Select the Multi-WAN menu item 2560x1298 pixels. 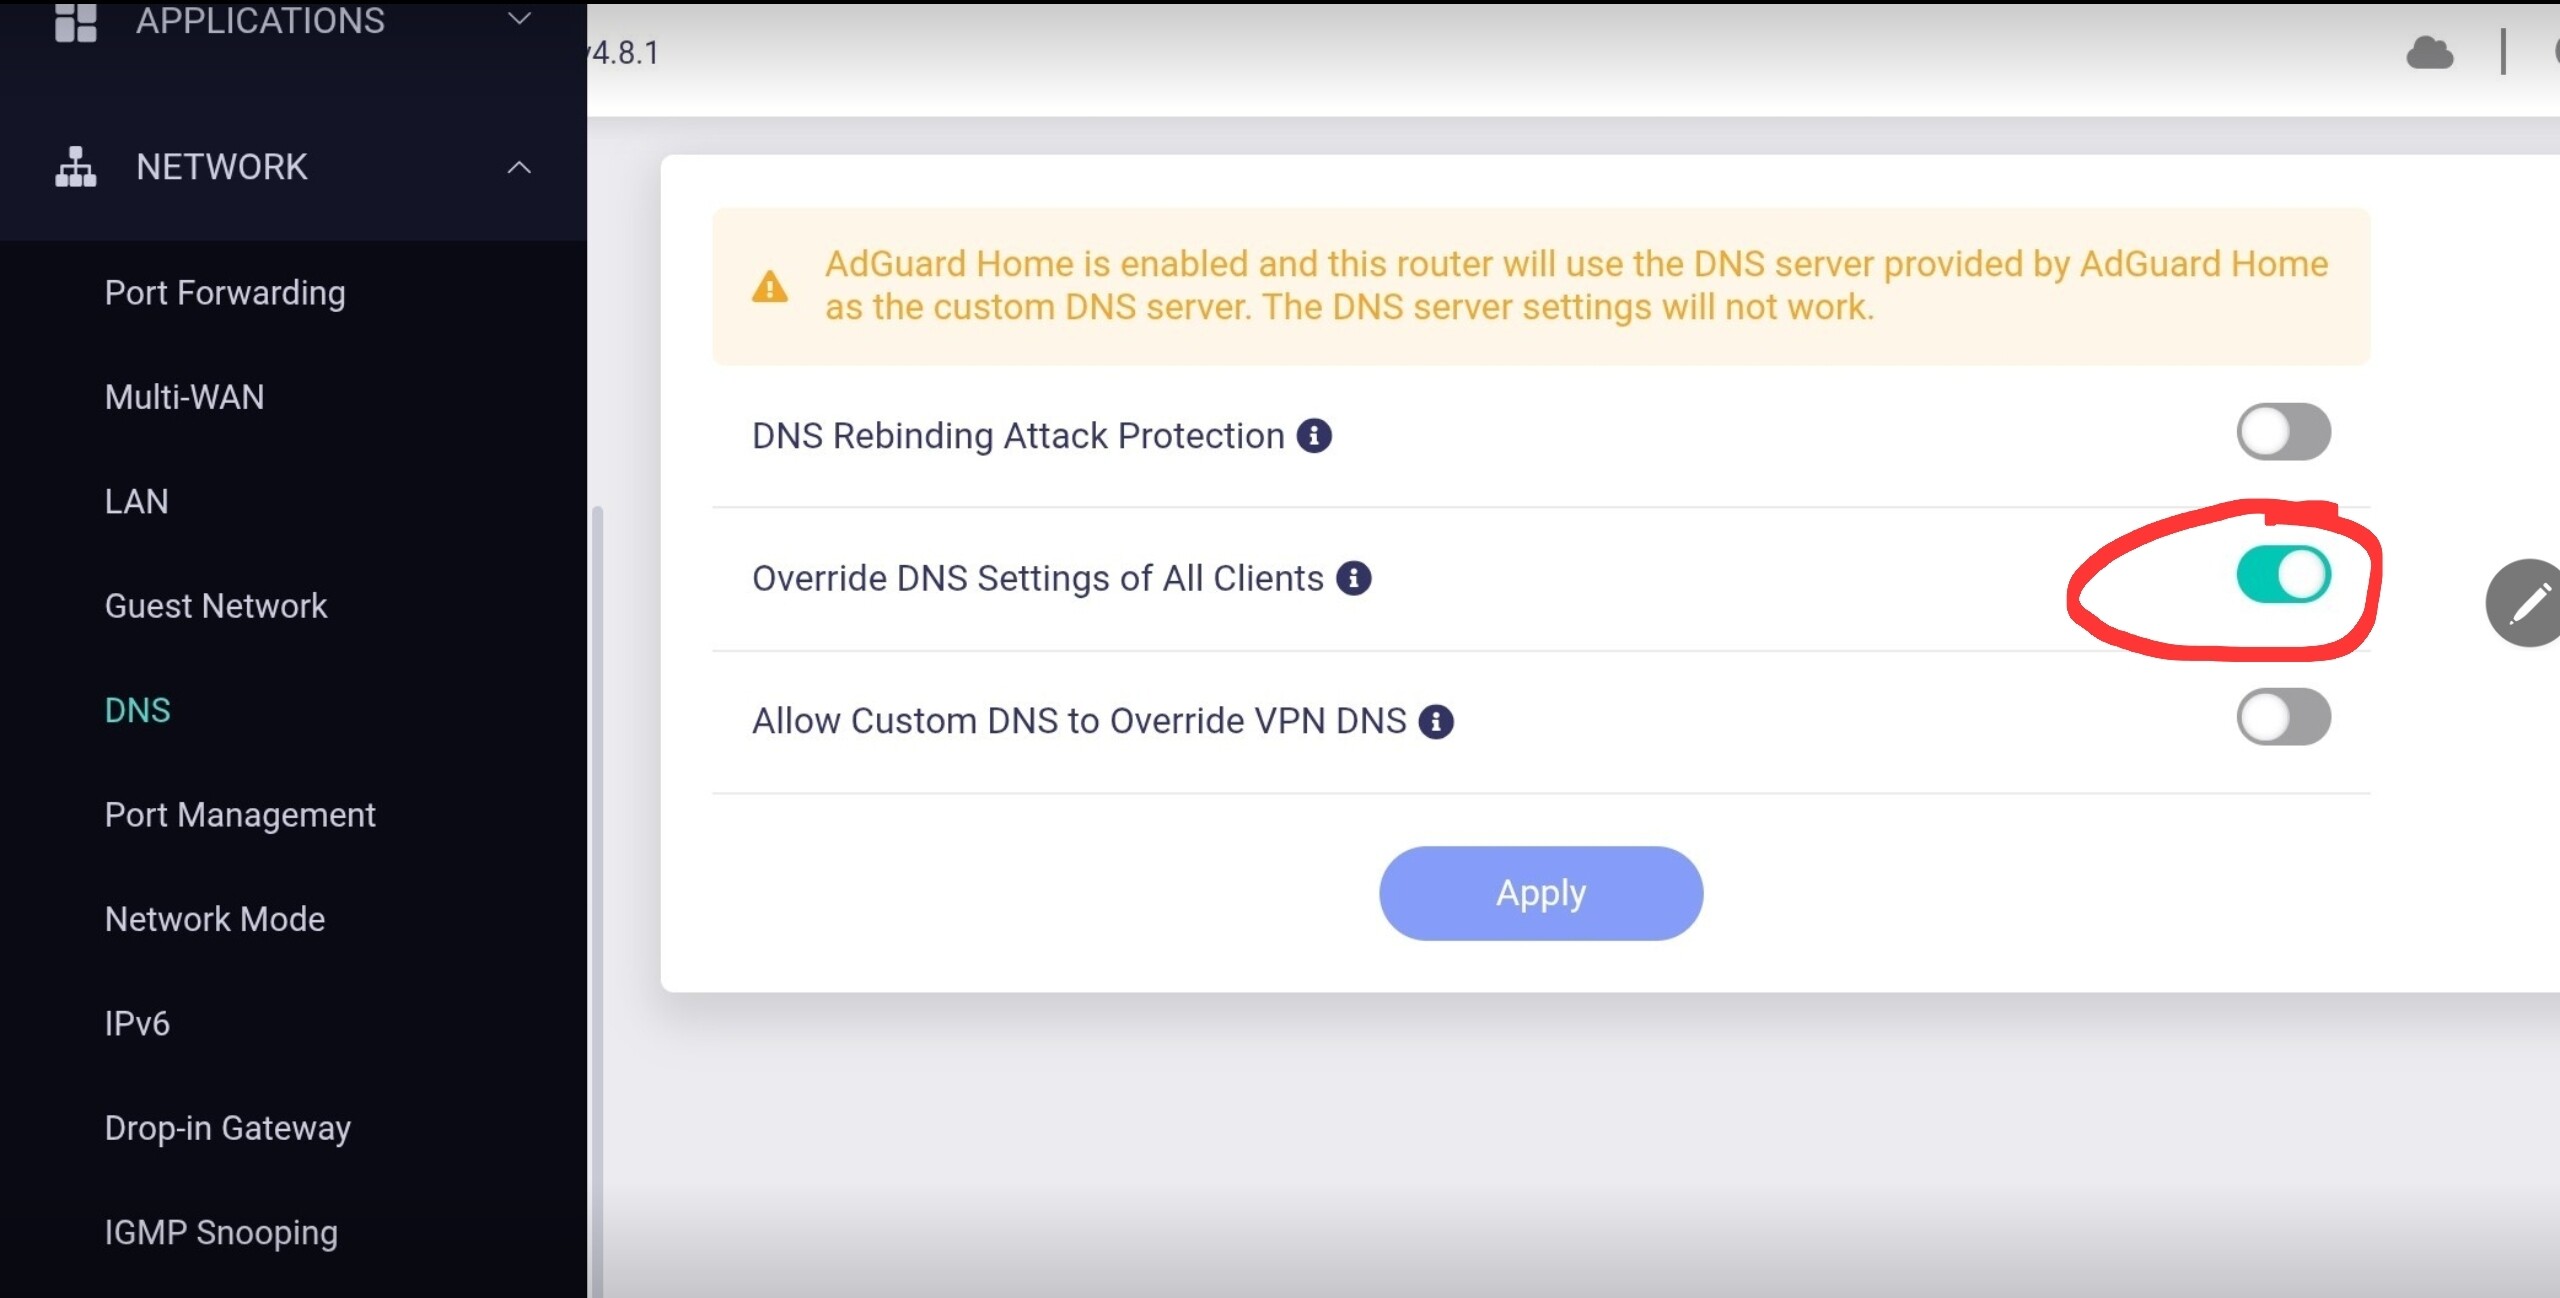[x=184, y=397]
